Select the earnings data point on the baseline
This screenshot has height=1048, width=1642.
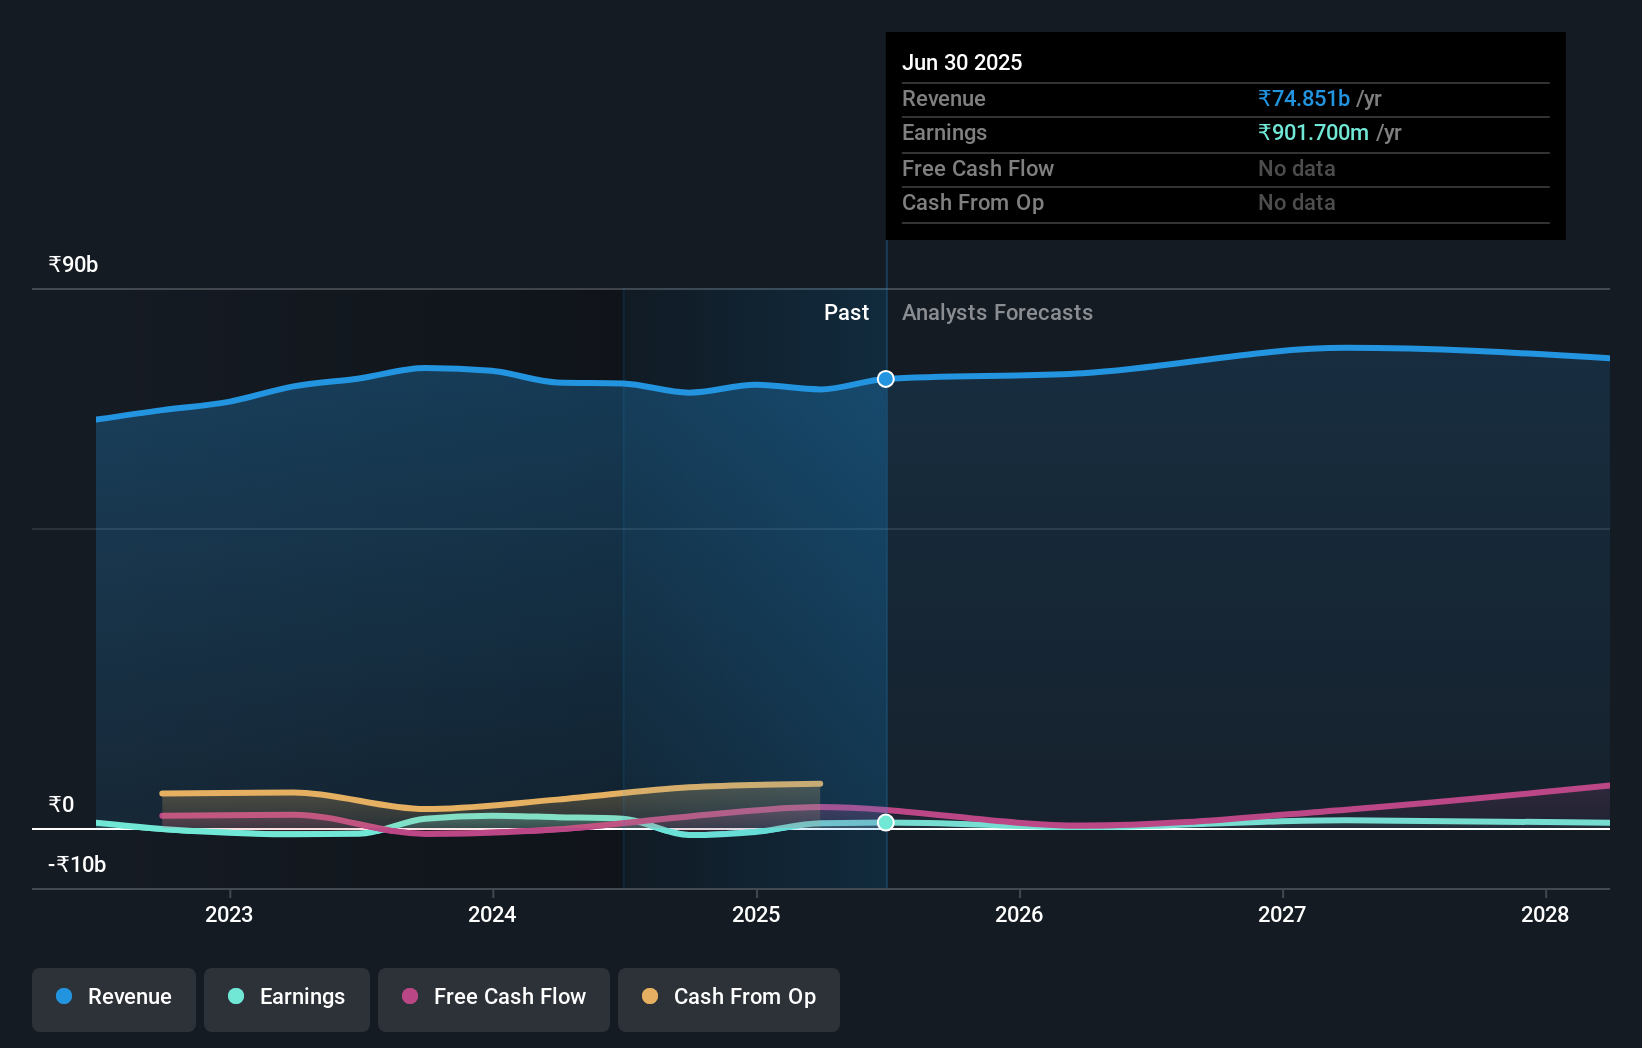click(885, 823)
